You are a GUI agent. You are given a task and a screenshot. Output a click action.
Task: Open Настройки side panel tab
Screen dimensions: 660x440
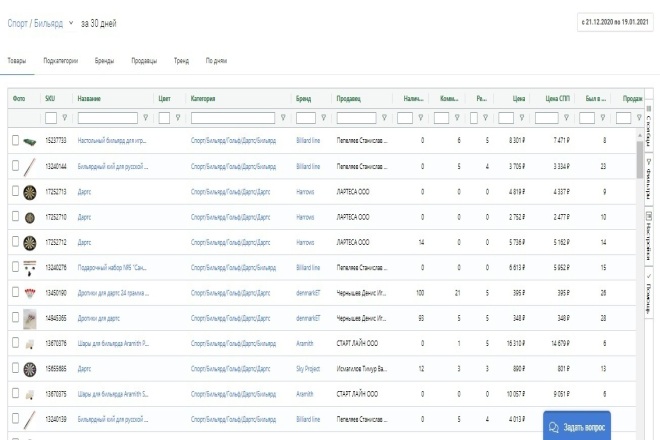click(x=649, y=236)
